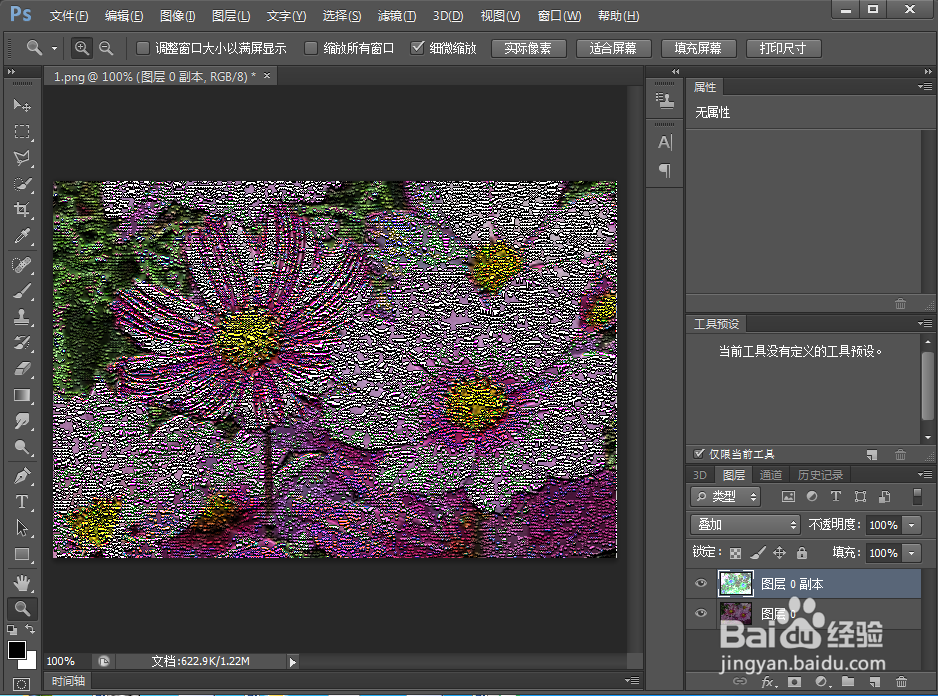Delete layer with trash icon
This screenshot has width=938, height=696.
902,682
